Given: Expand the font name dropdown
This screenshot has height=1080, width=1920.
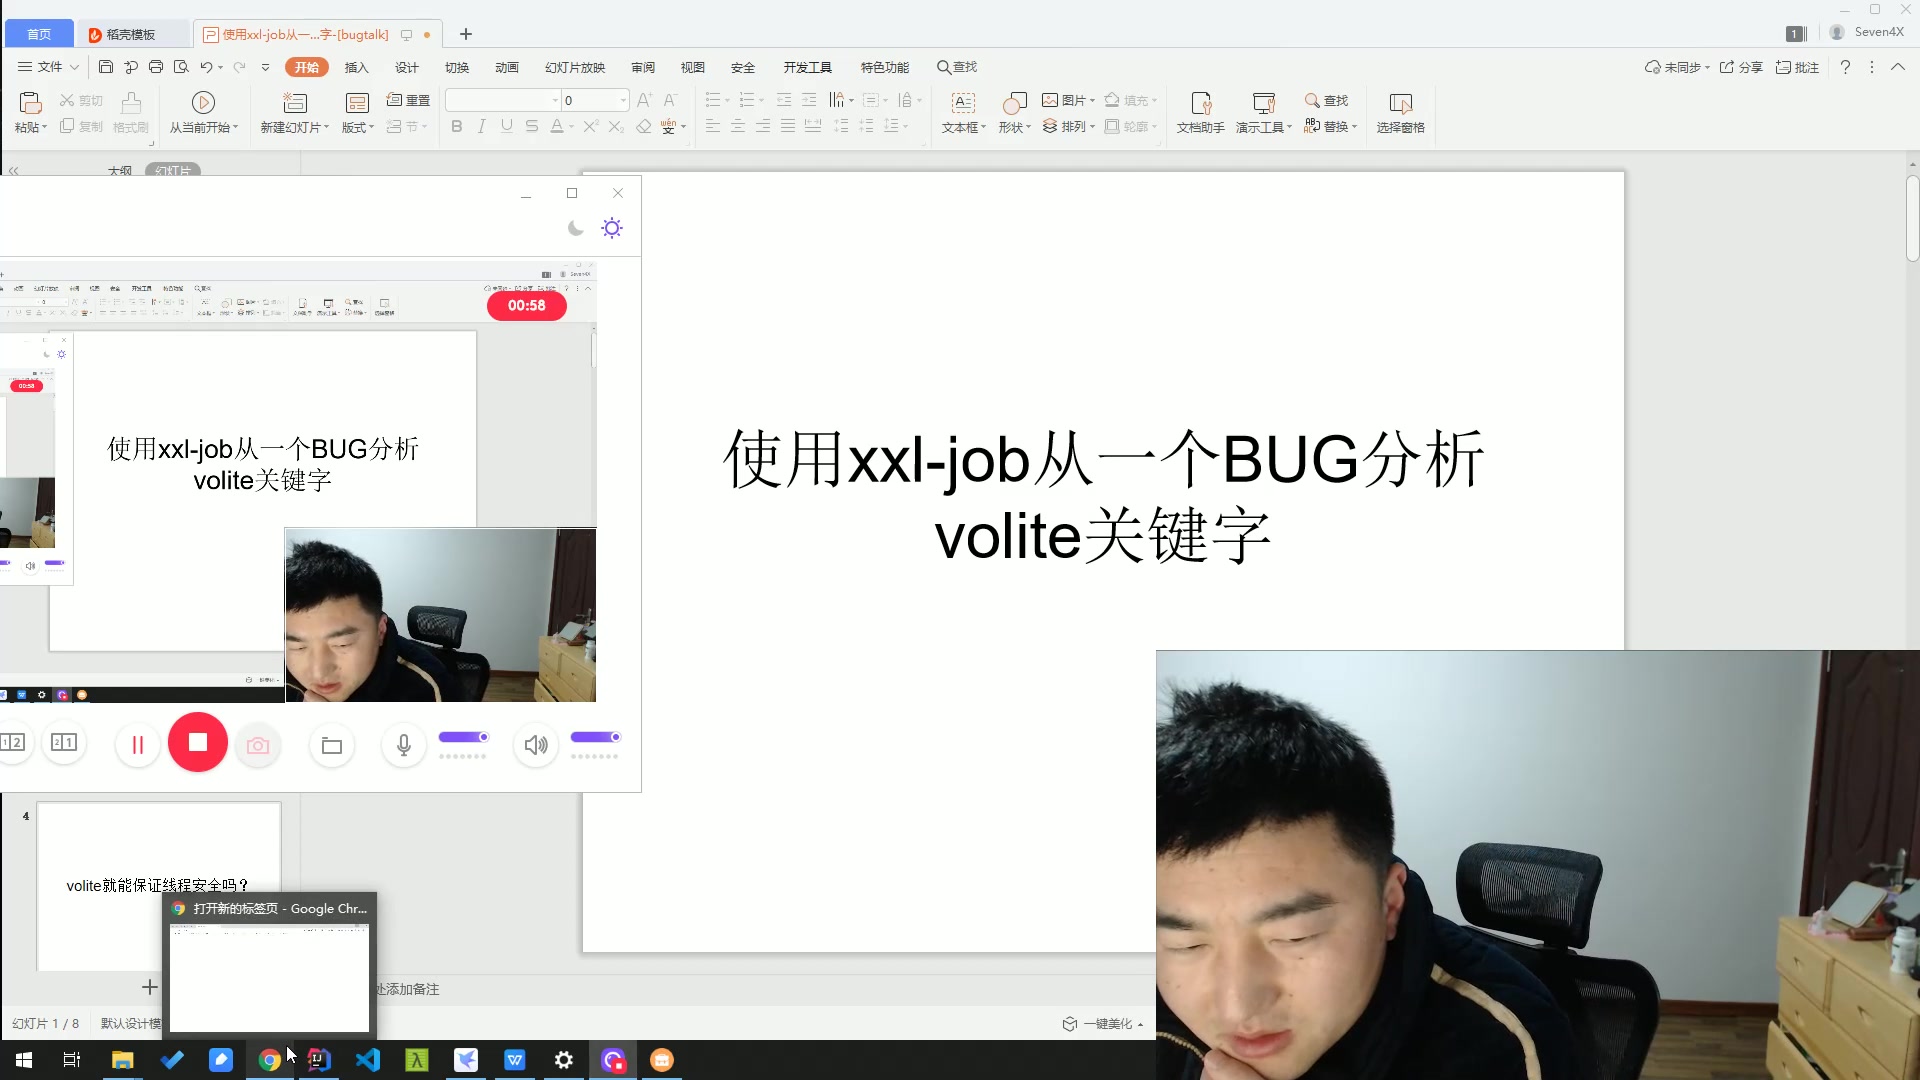Looking at the screenshot, I should pos(555,100).
